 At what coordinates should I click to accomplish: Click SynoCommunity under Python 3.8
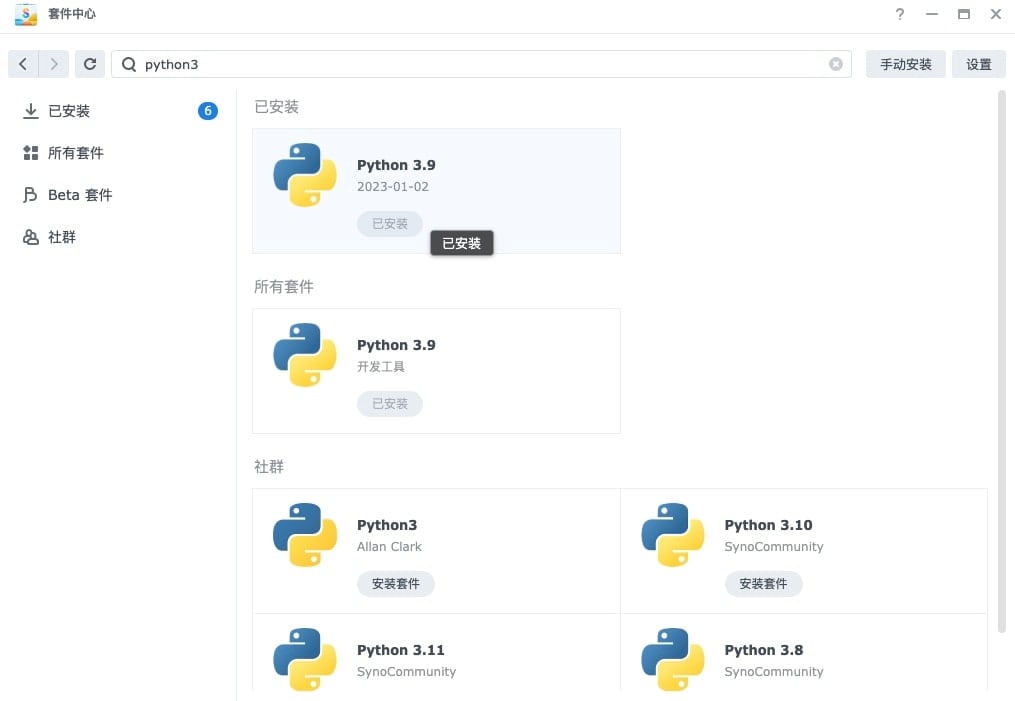click(x=774, y=671)
